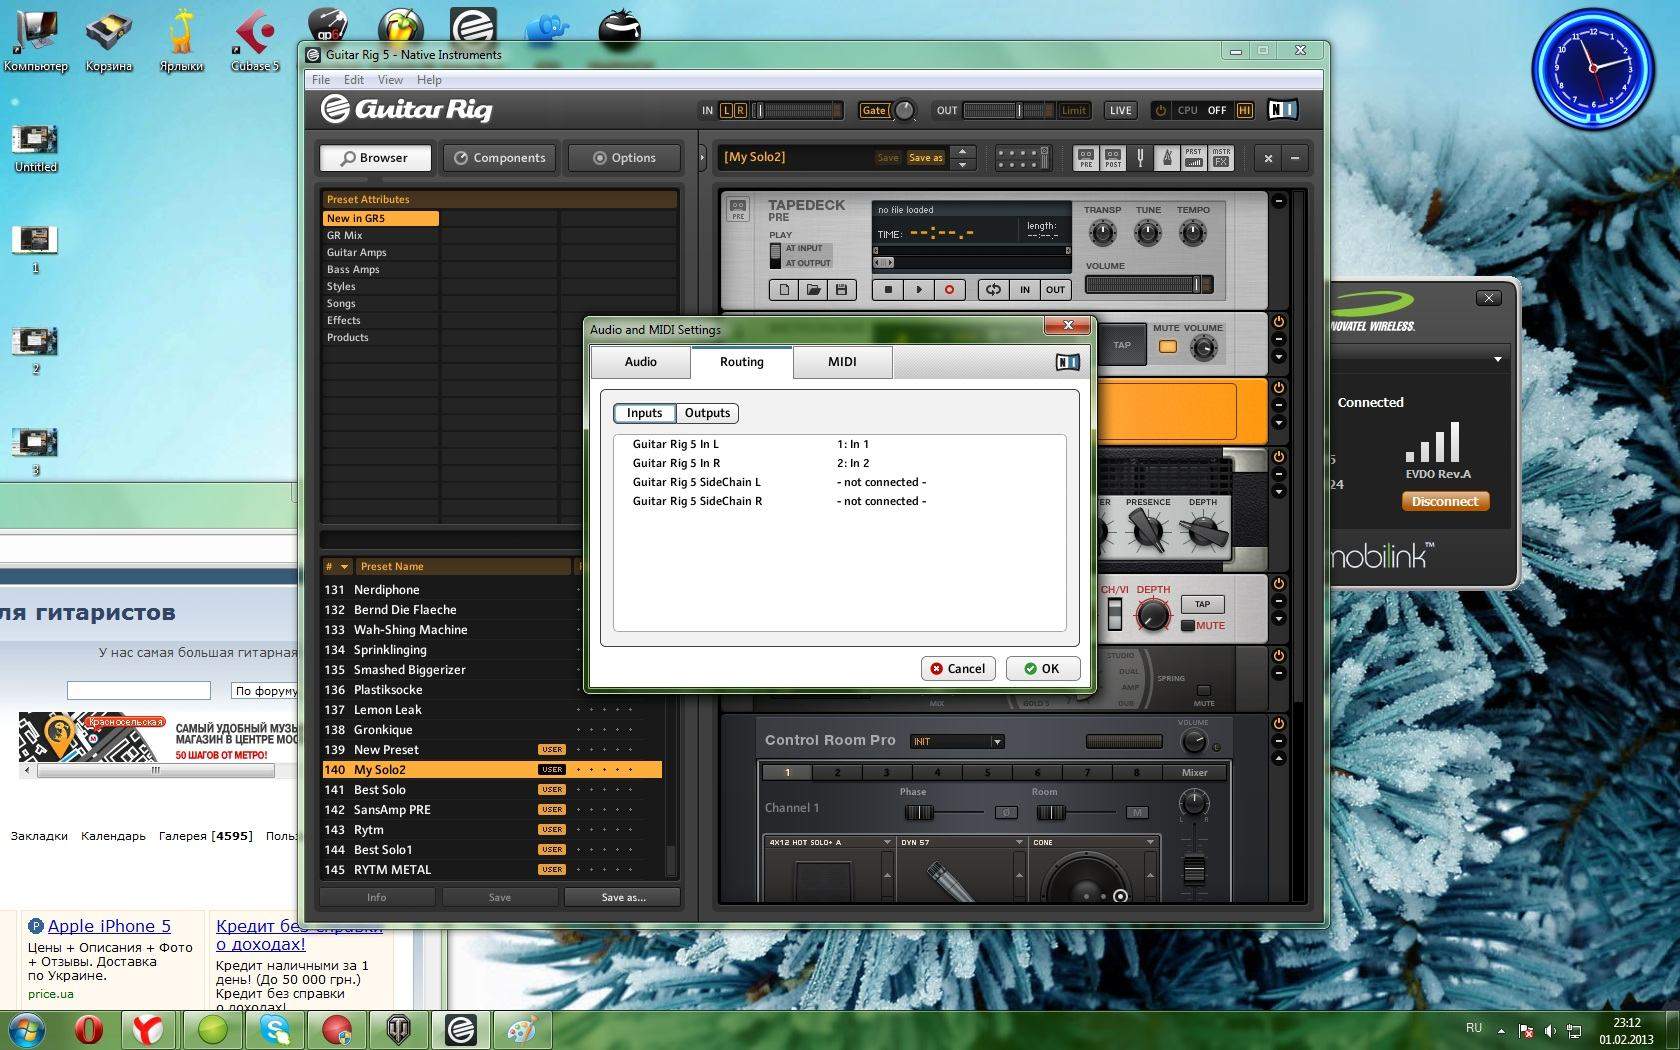Screen dimensions: 1680x1050
Task: Show the Outputs routing list
Action: pyautogui.click(x=707, y=413)
